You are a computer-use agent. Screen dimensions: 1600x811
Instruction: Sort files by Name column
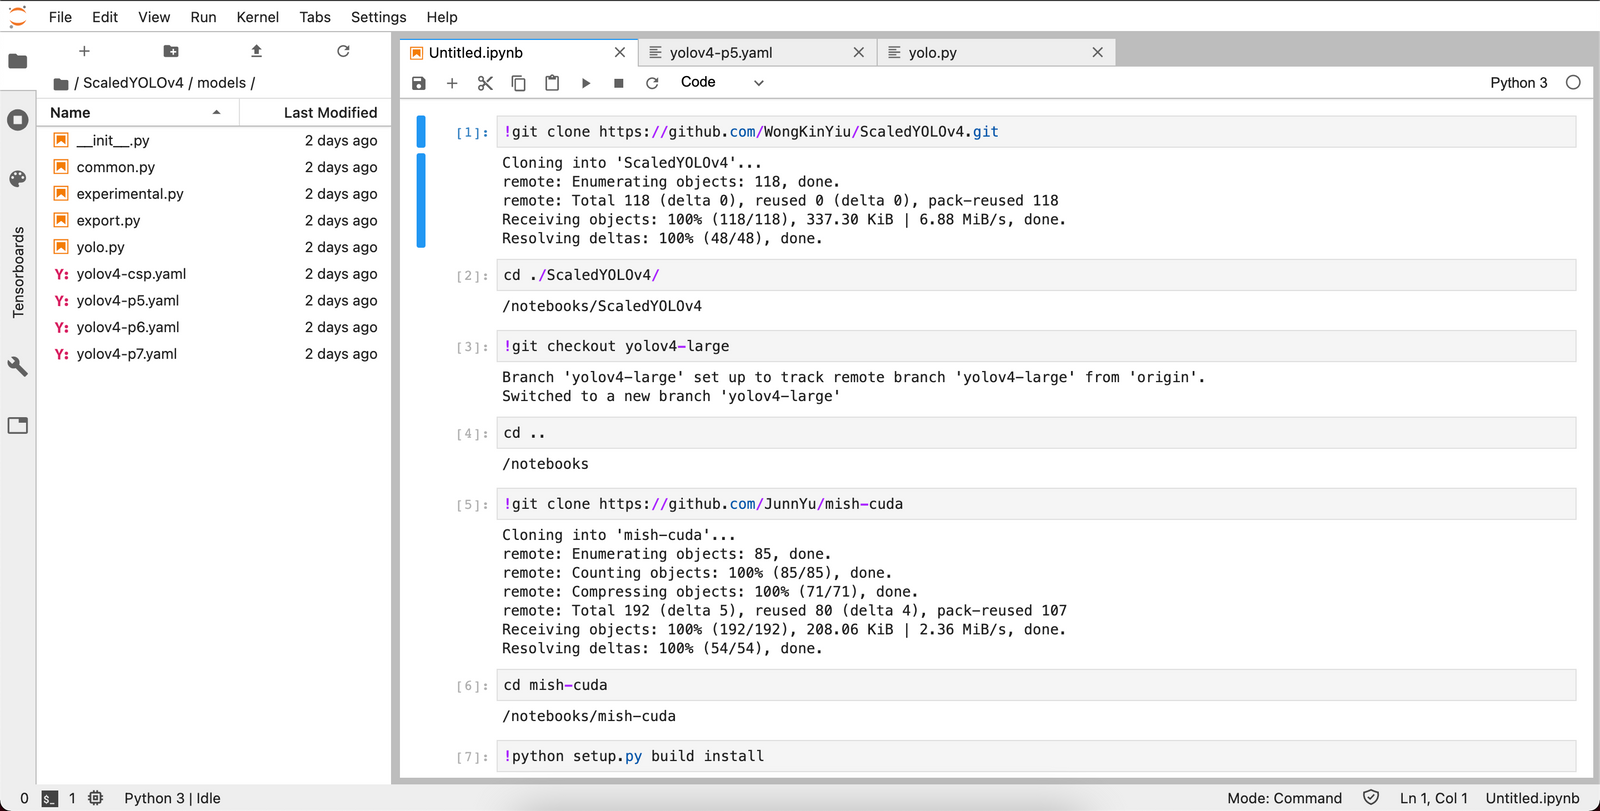(x=136, y=113)
